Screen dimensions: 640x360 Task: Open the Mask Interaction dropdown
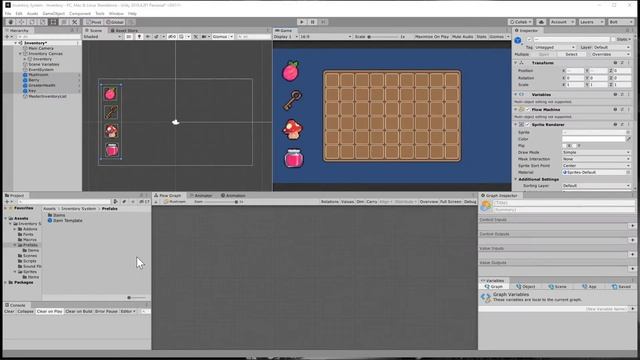click(x=596, y=159)
